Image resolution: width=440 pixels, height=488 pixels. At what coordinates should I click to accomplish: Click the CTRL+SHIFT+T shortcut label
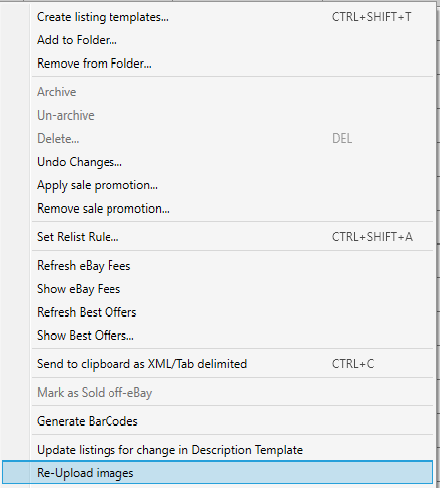pos(372,17)
